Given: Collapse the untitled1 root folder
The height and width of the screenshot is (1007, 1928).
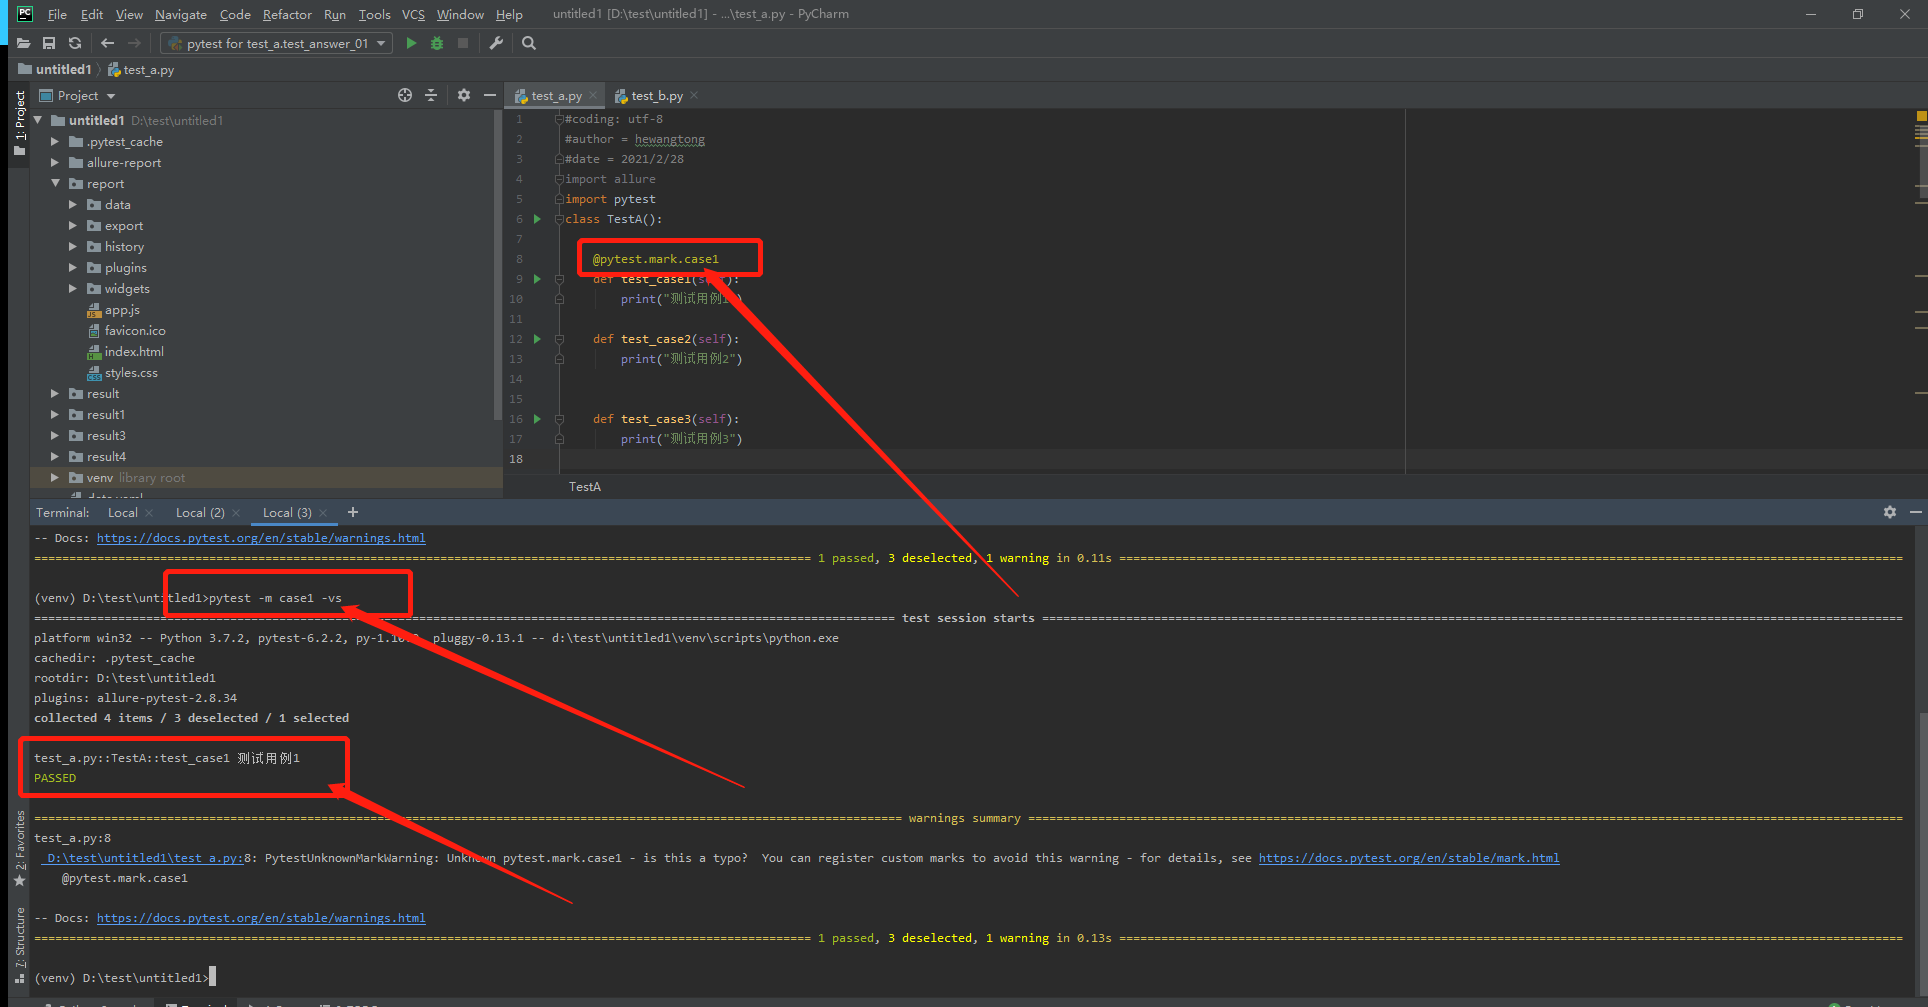Looking at the screenshot, I should pyautogui.click(x=38, y=120).
